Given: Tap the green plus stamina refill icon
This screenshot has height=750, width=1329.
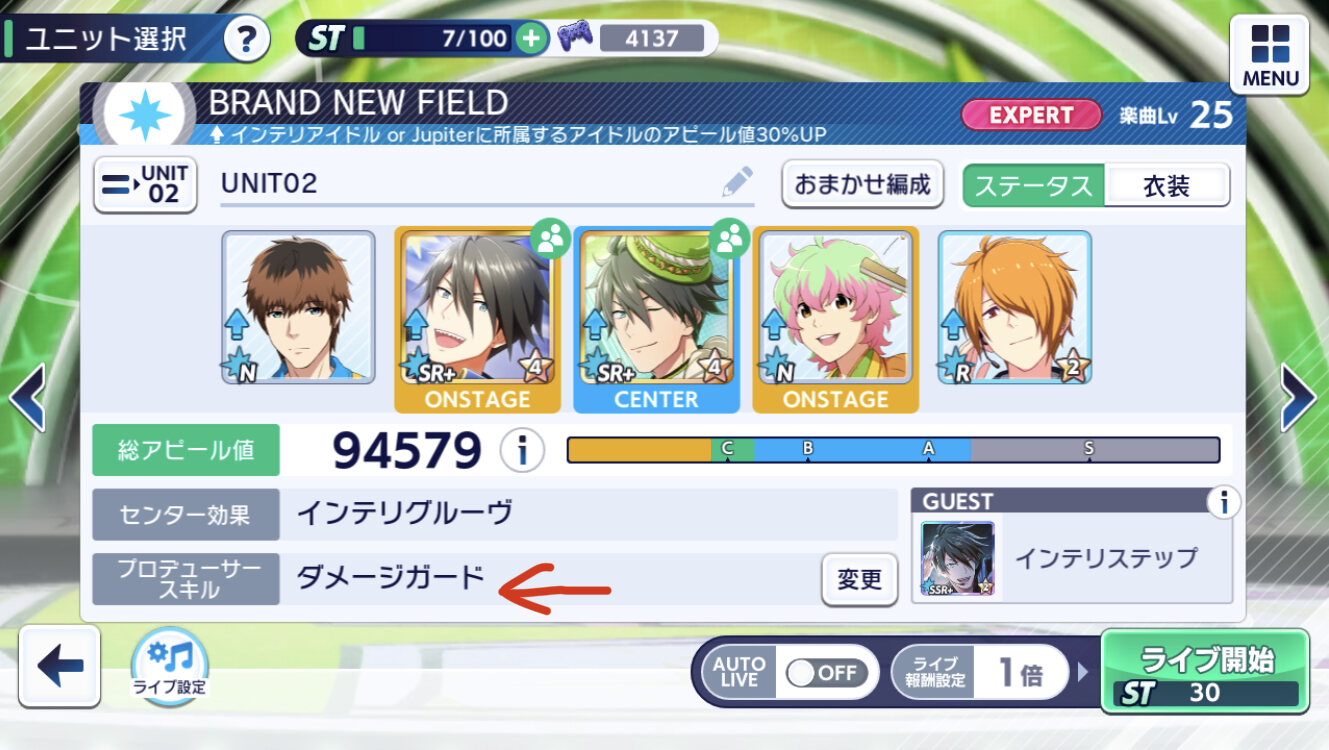Looking at the screenshot, I should (x=532, y=39).
